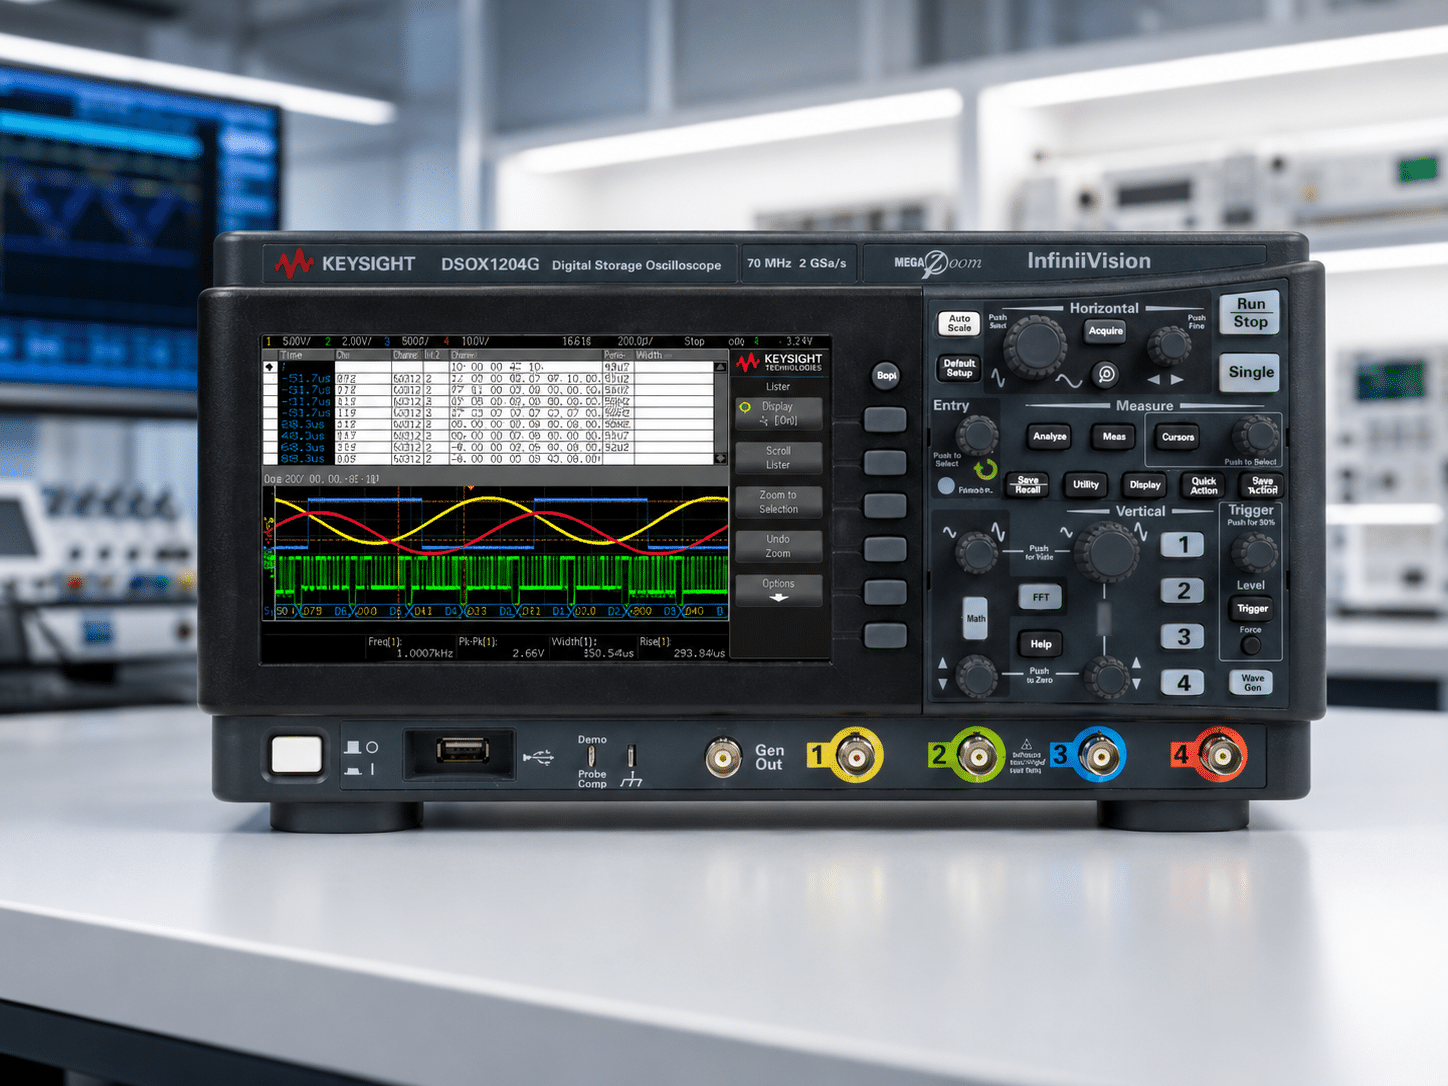Click the ground terminal next to Probe Comp

(631, 755)
